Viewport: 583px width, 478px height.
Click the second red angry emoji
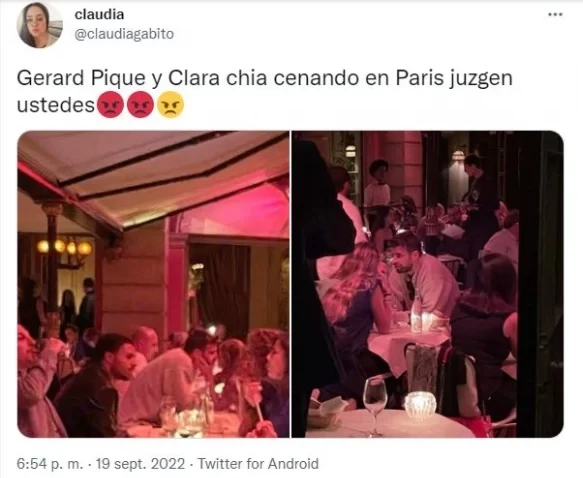click(140, 105)
